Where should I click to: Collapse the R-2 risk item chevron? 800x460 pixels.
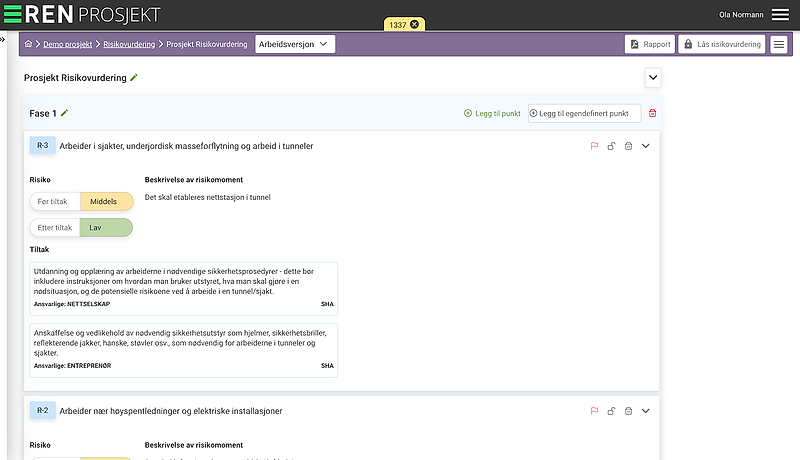point(645,411)
